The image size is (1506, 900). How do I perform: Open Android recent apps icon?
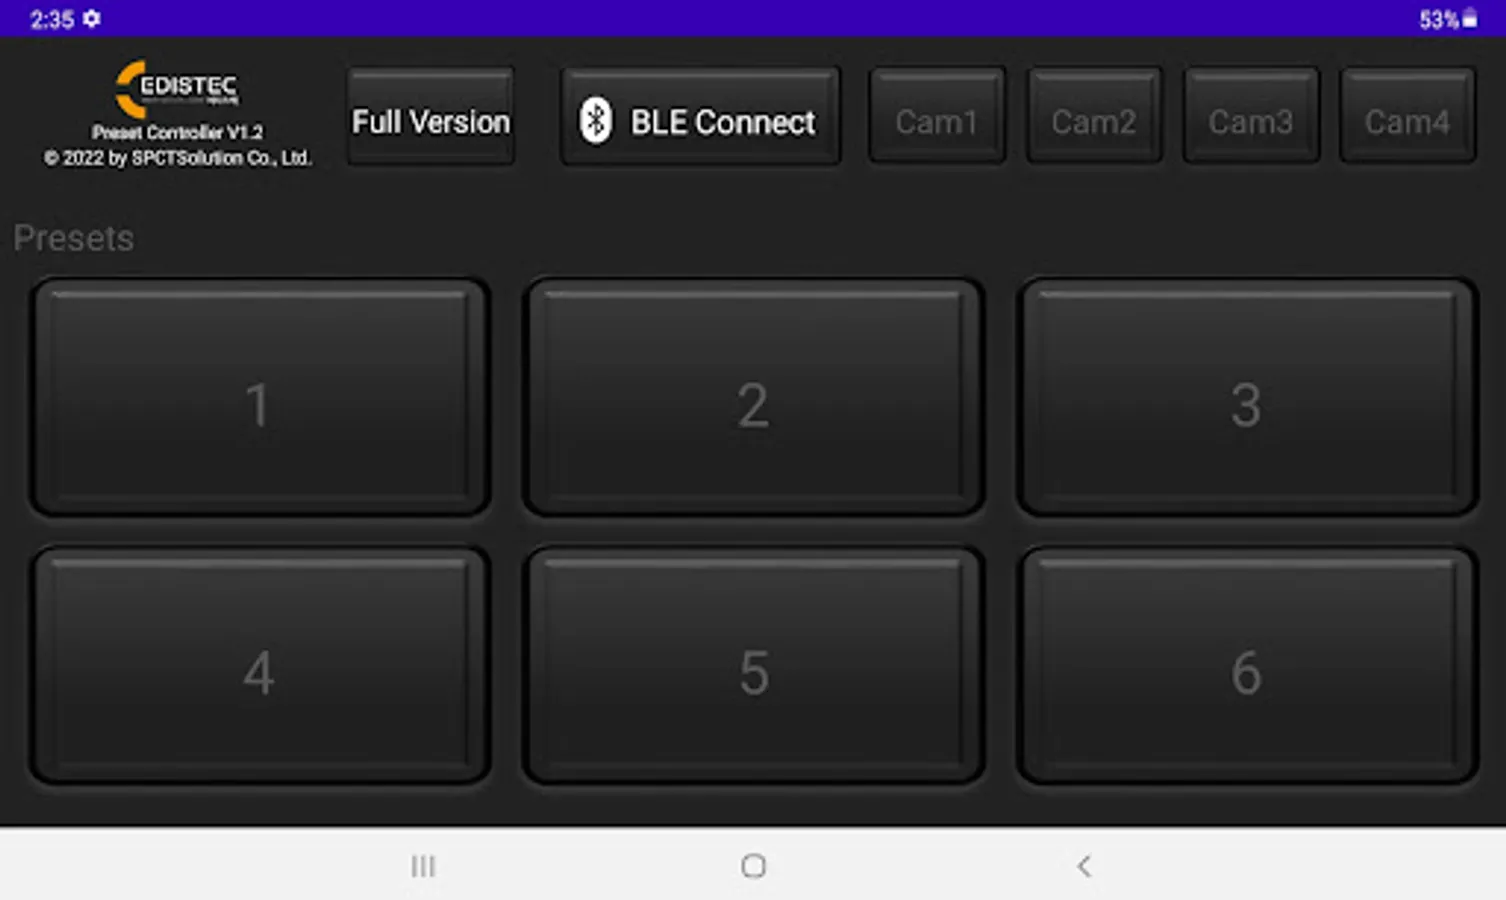pos(423,866)
